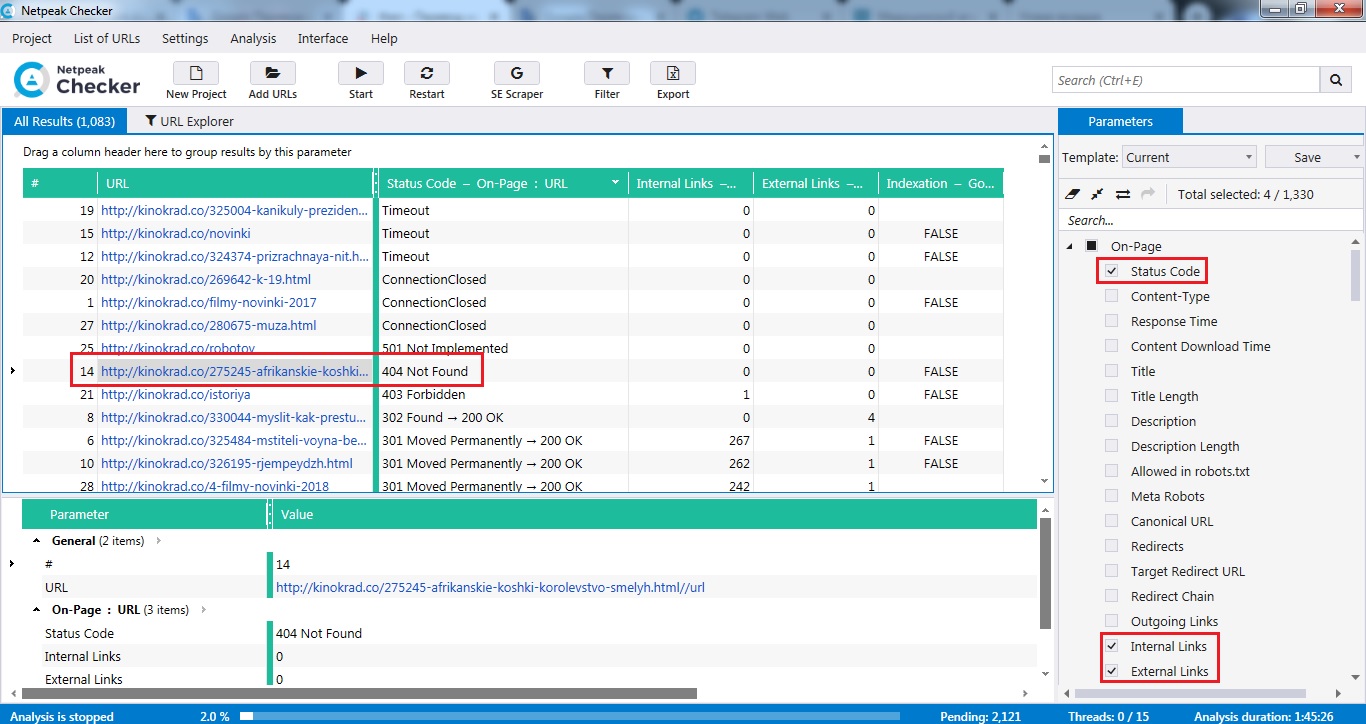Image resolution: width=1366 pixels, height=724 pixels.
Task: Sort by the Internal Links column header
Action: [691, 183]
